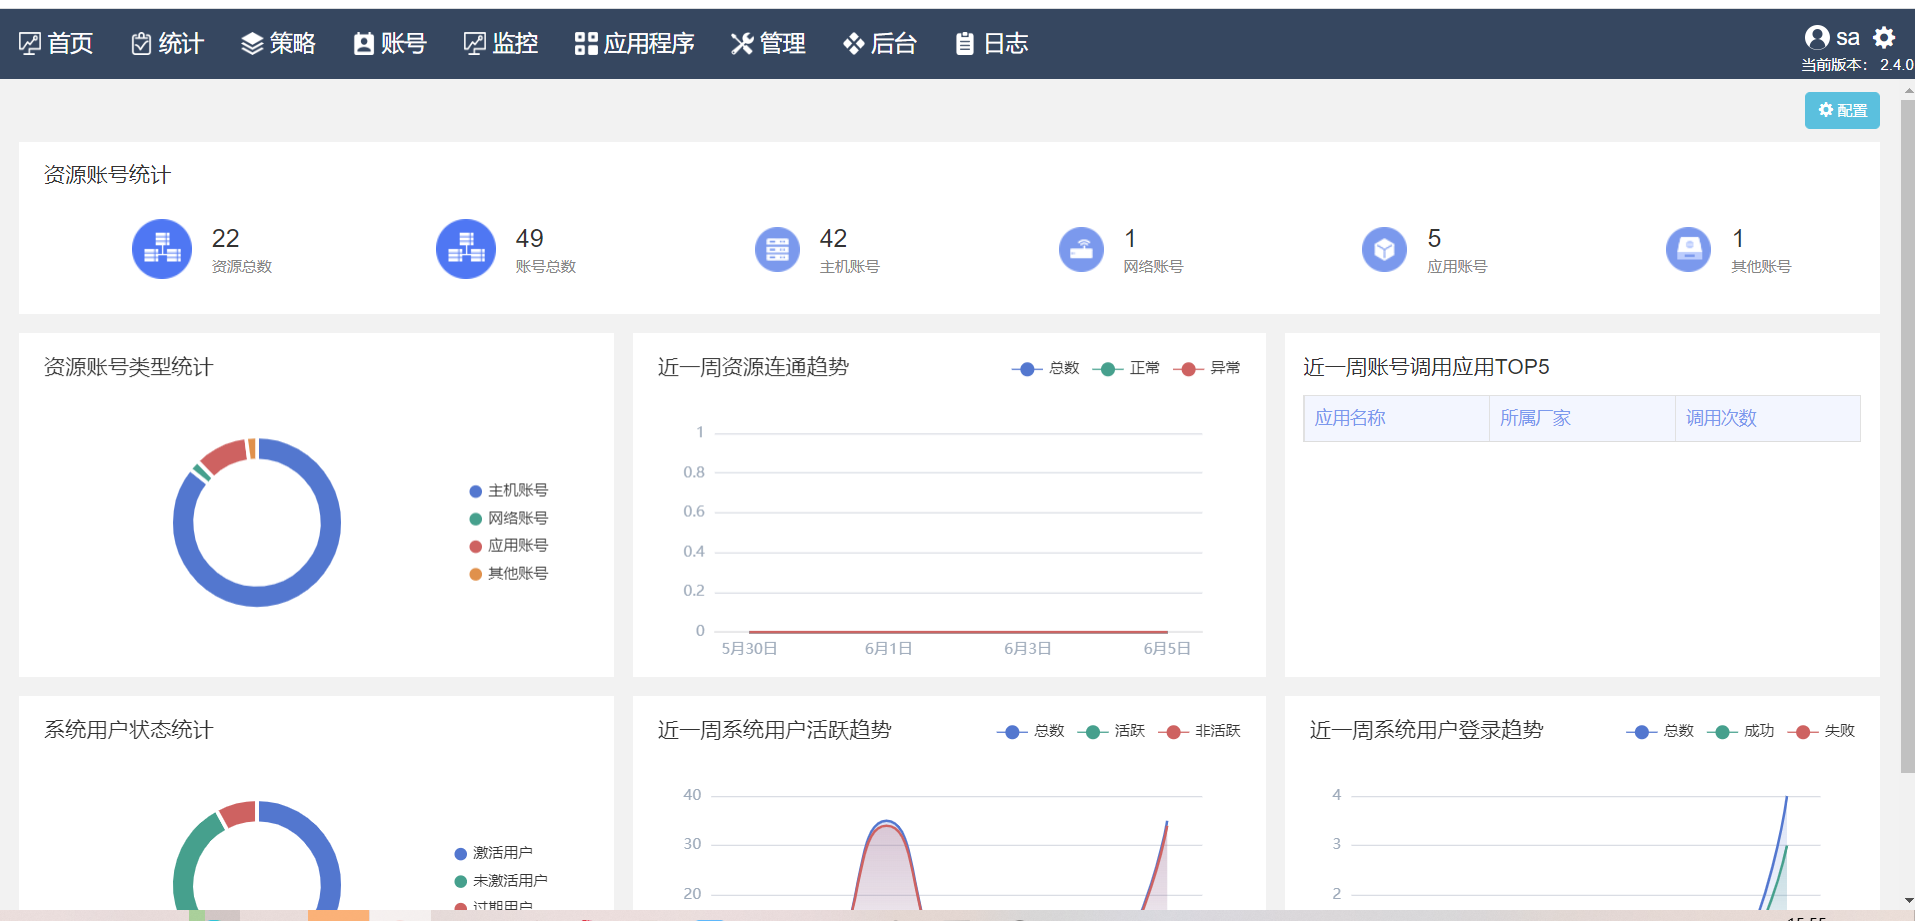Screen dimensions: 1915x921
Task: Toggle 其他账号 legend in type chart
Action: [508, 573]
